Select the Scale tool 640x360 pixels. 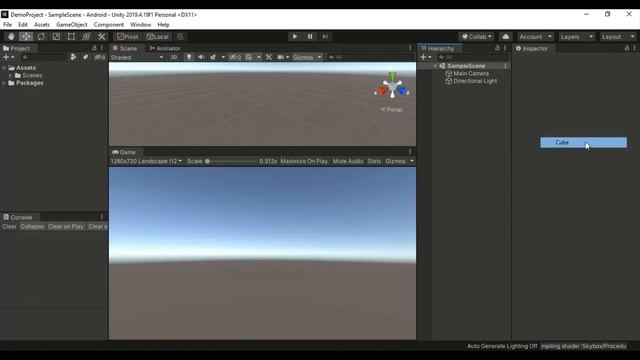coord(56,37)
